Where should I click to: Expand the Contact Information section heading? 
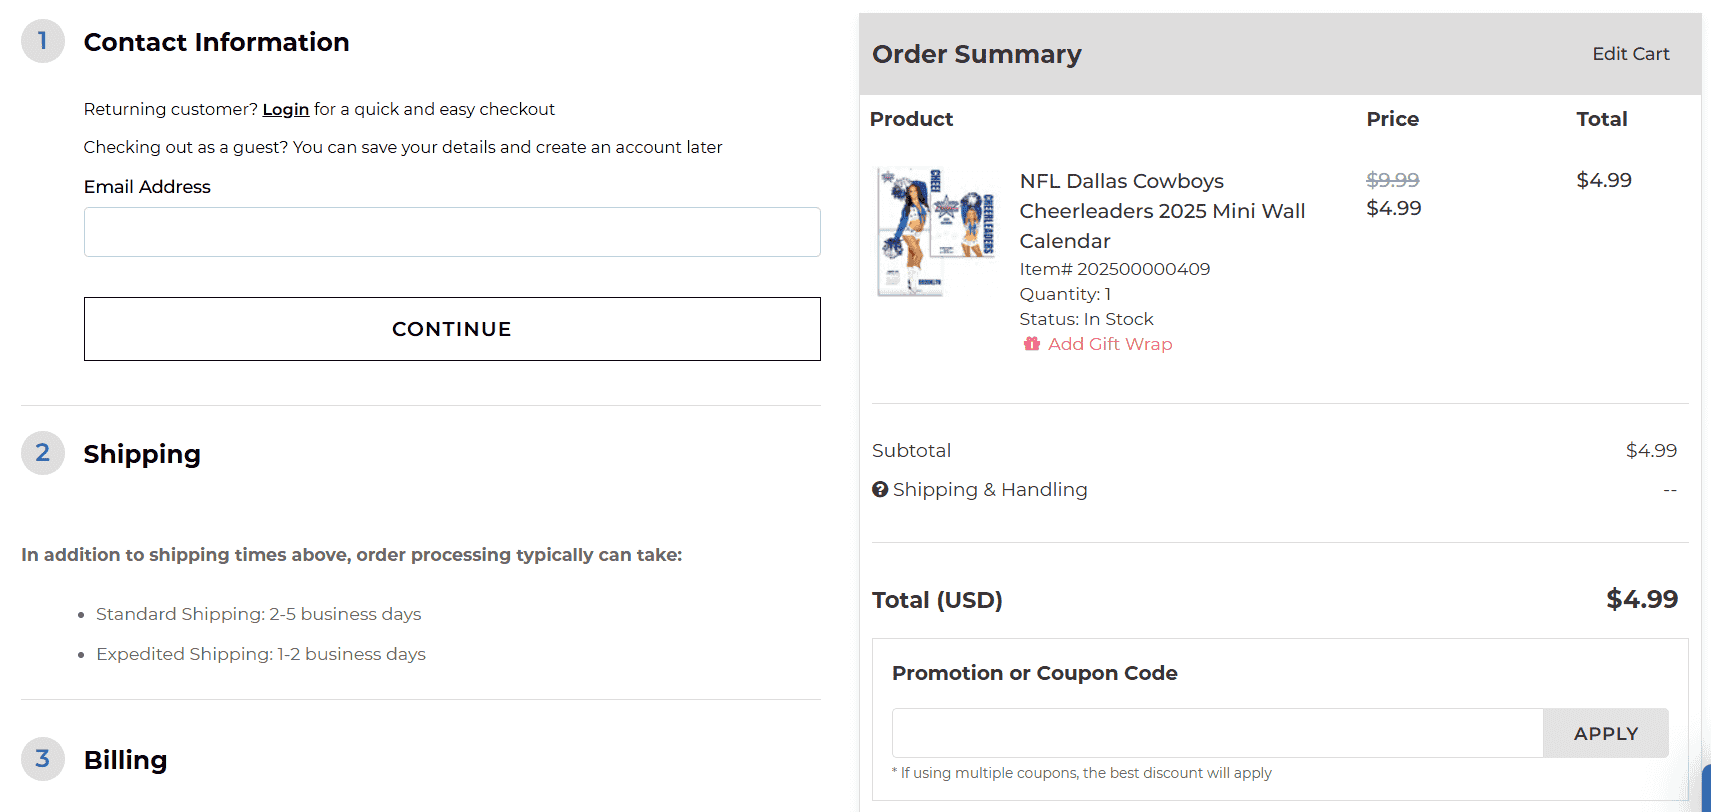coord(216,42)
